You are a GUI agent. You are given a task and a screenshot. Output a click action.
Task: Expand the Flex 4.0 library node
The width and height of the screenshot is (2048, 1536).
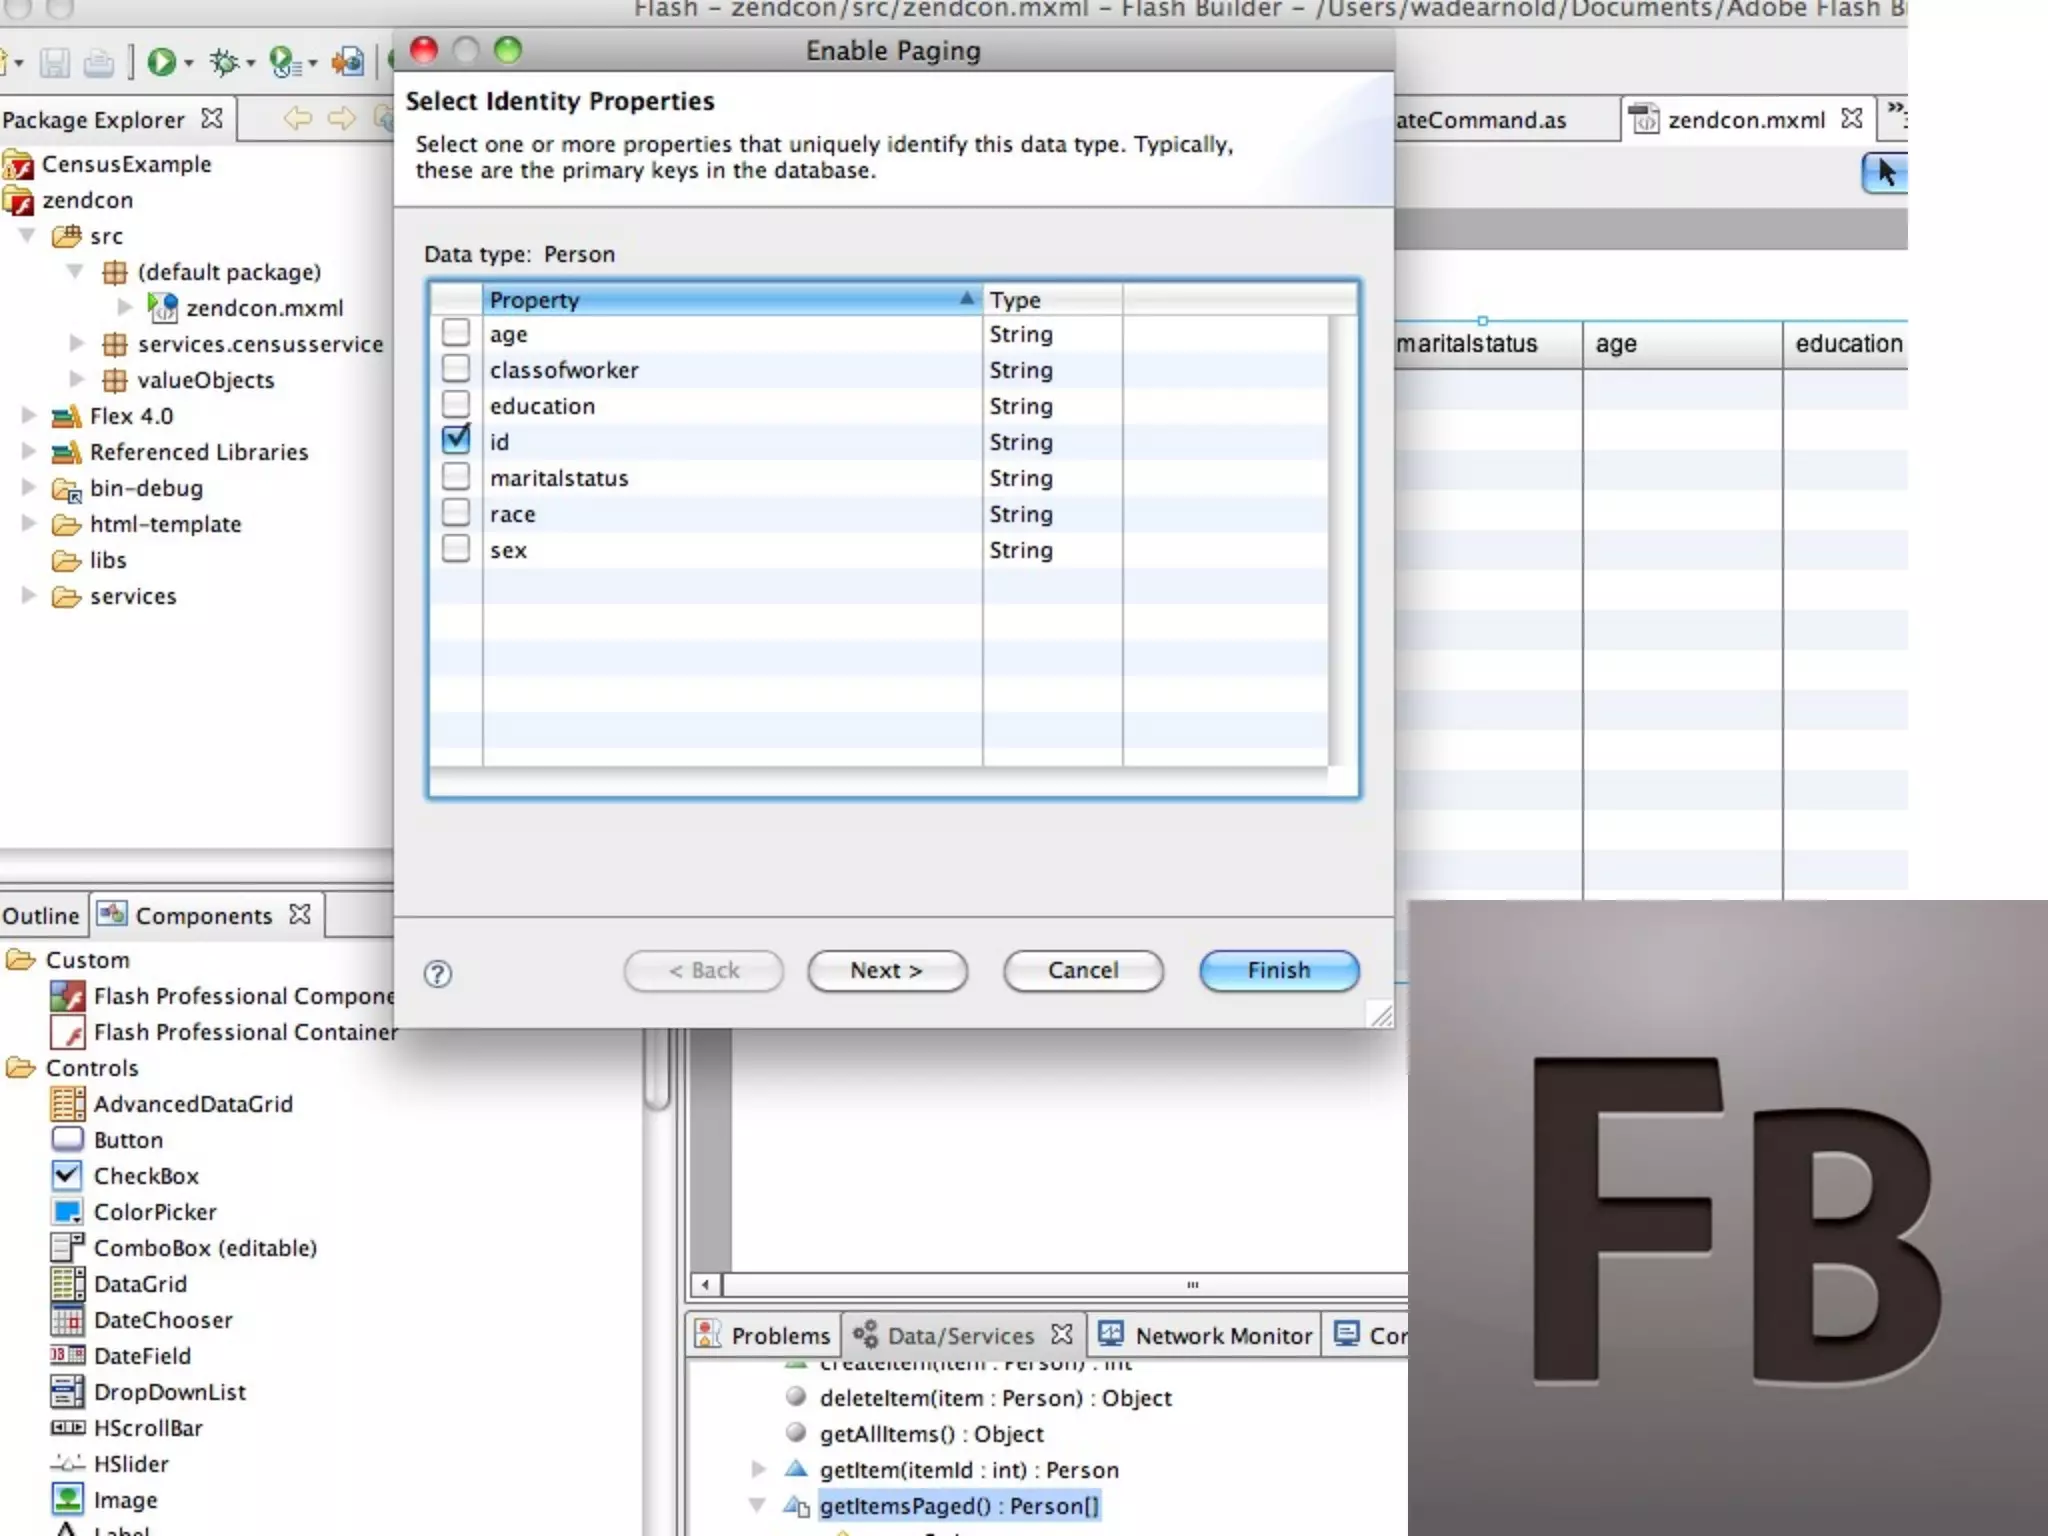point(29,416)
